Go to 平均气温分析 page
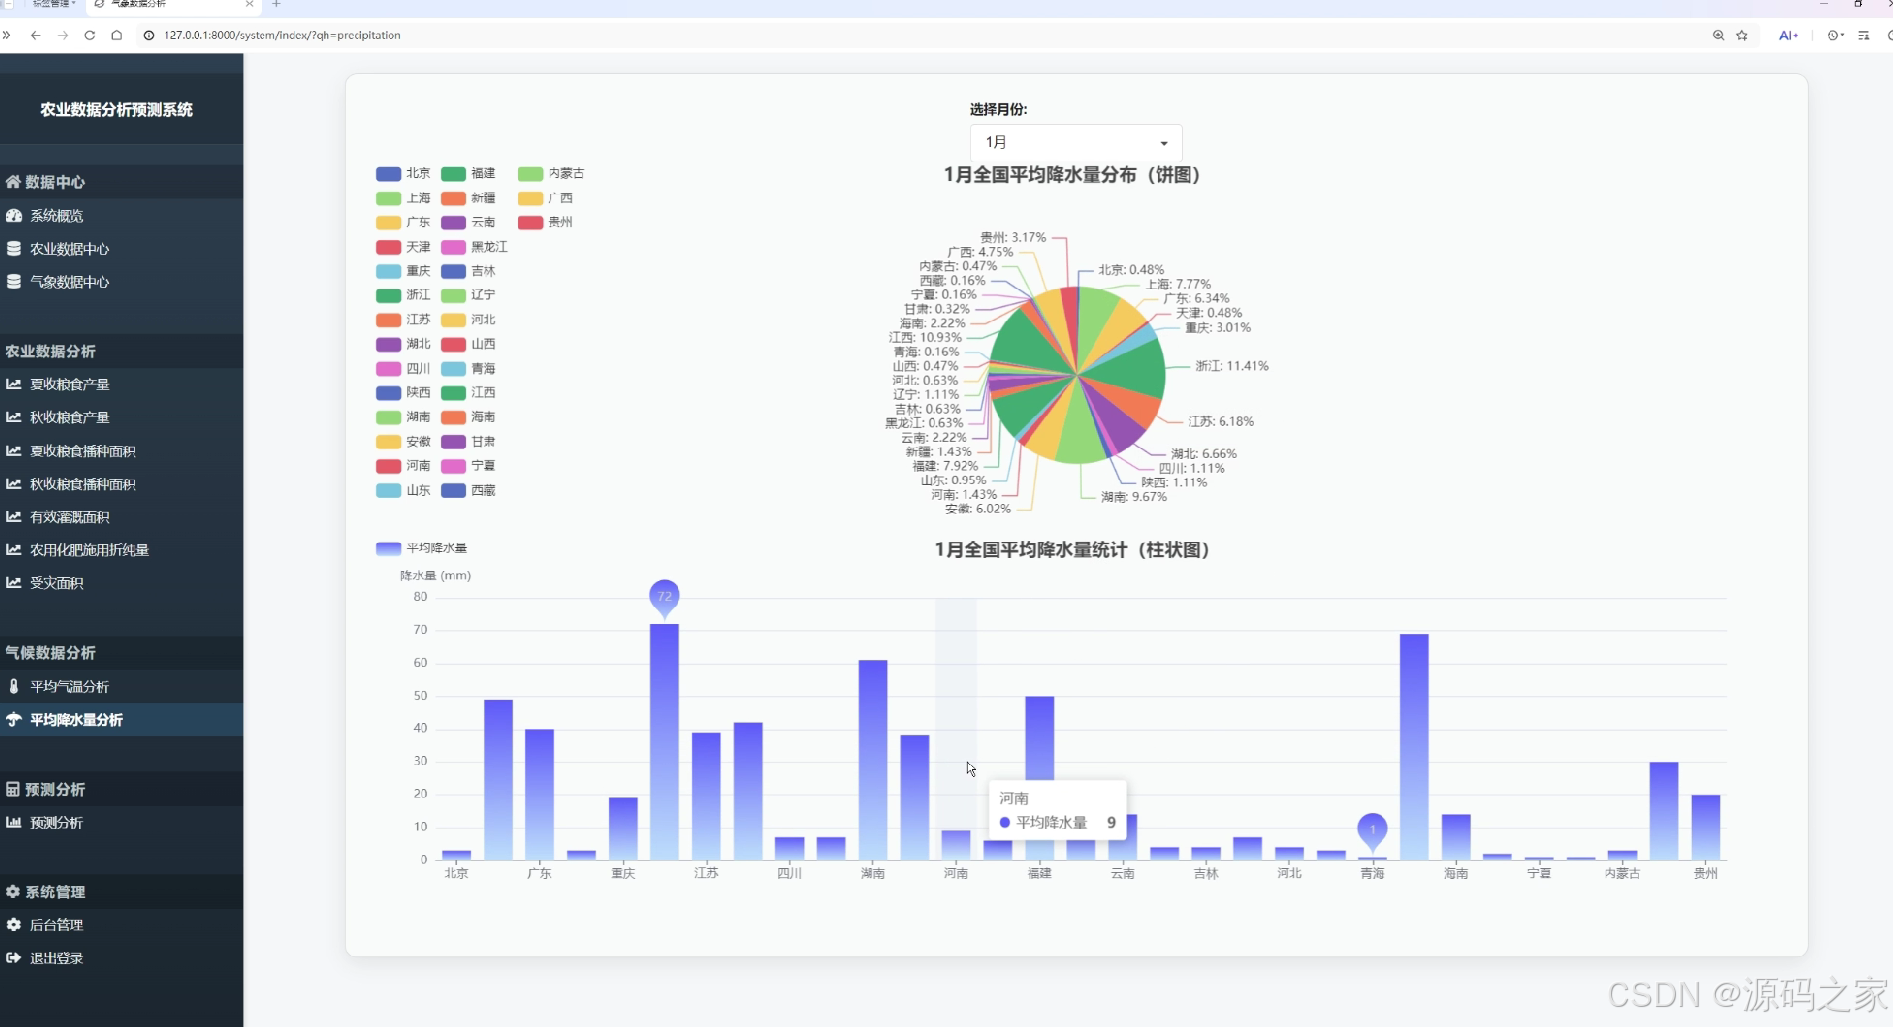The height and width of the screenshot is (1027, 1893). tap(69, 686)
